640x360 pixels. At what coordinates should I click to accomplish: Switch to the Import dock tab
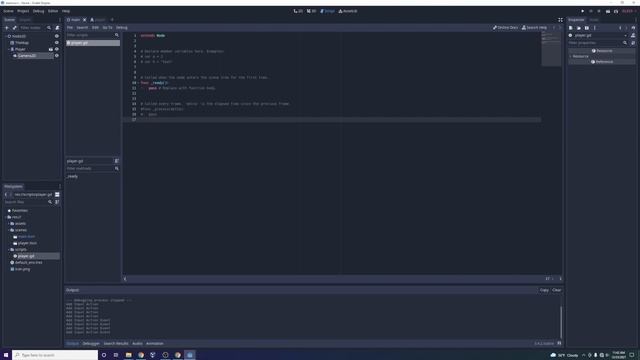25,20
